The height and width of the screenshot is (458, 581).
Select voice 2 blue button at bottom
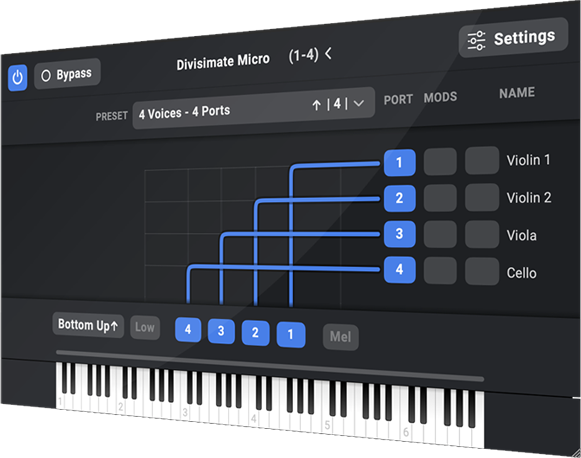tap(255, 333)
